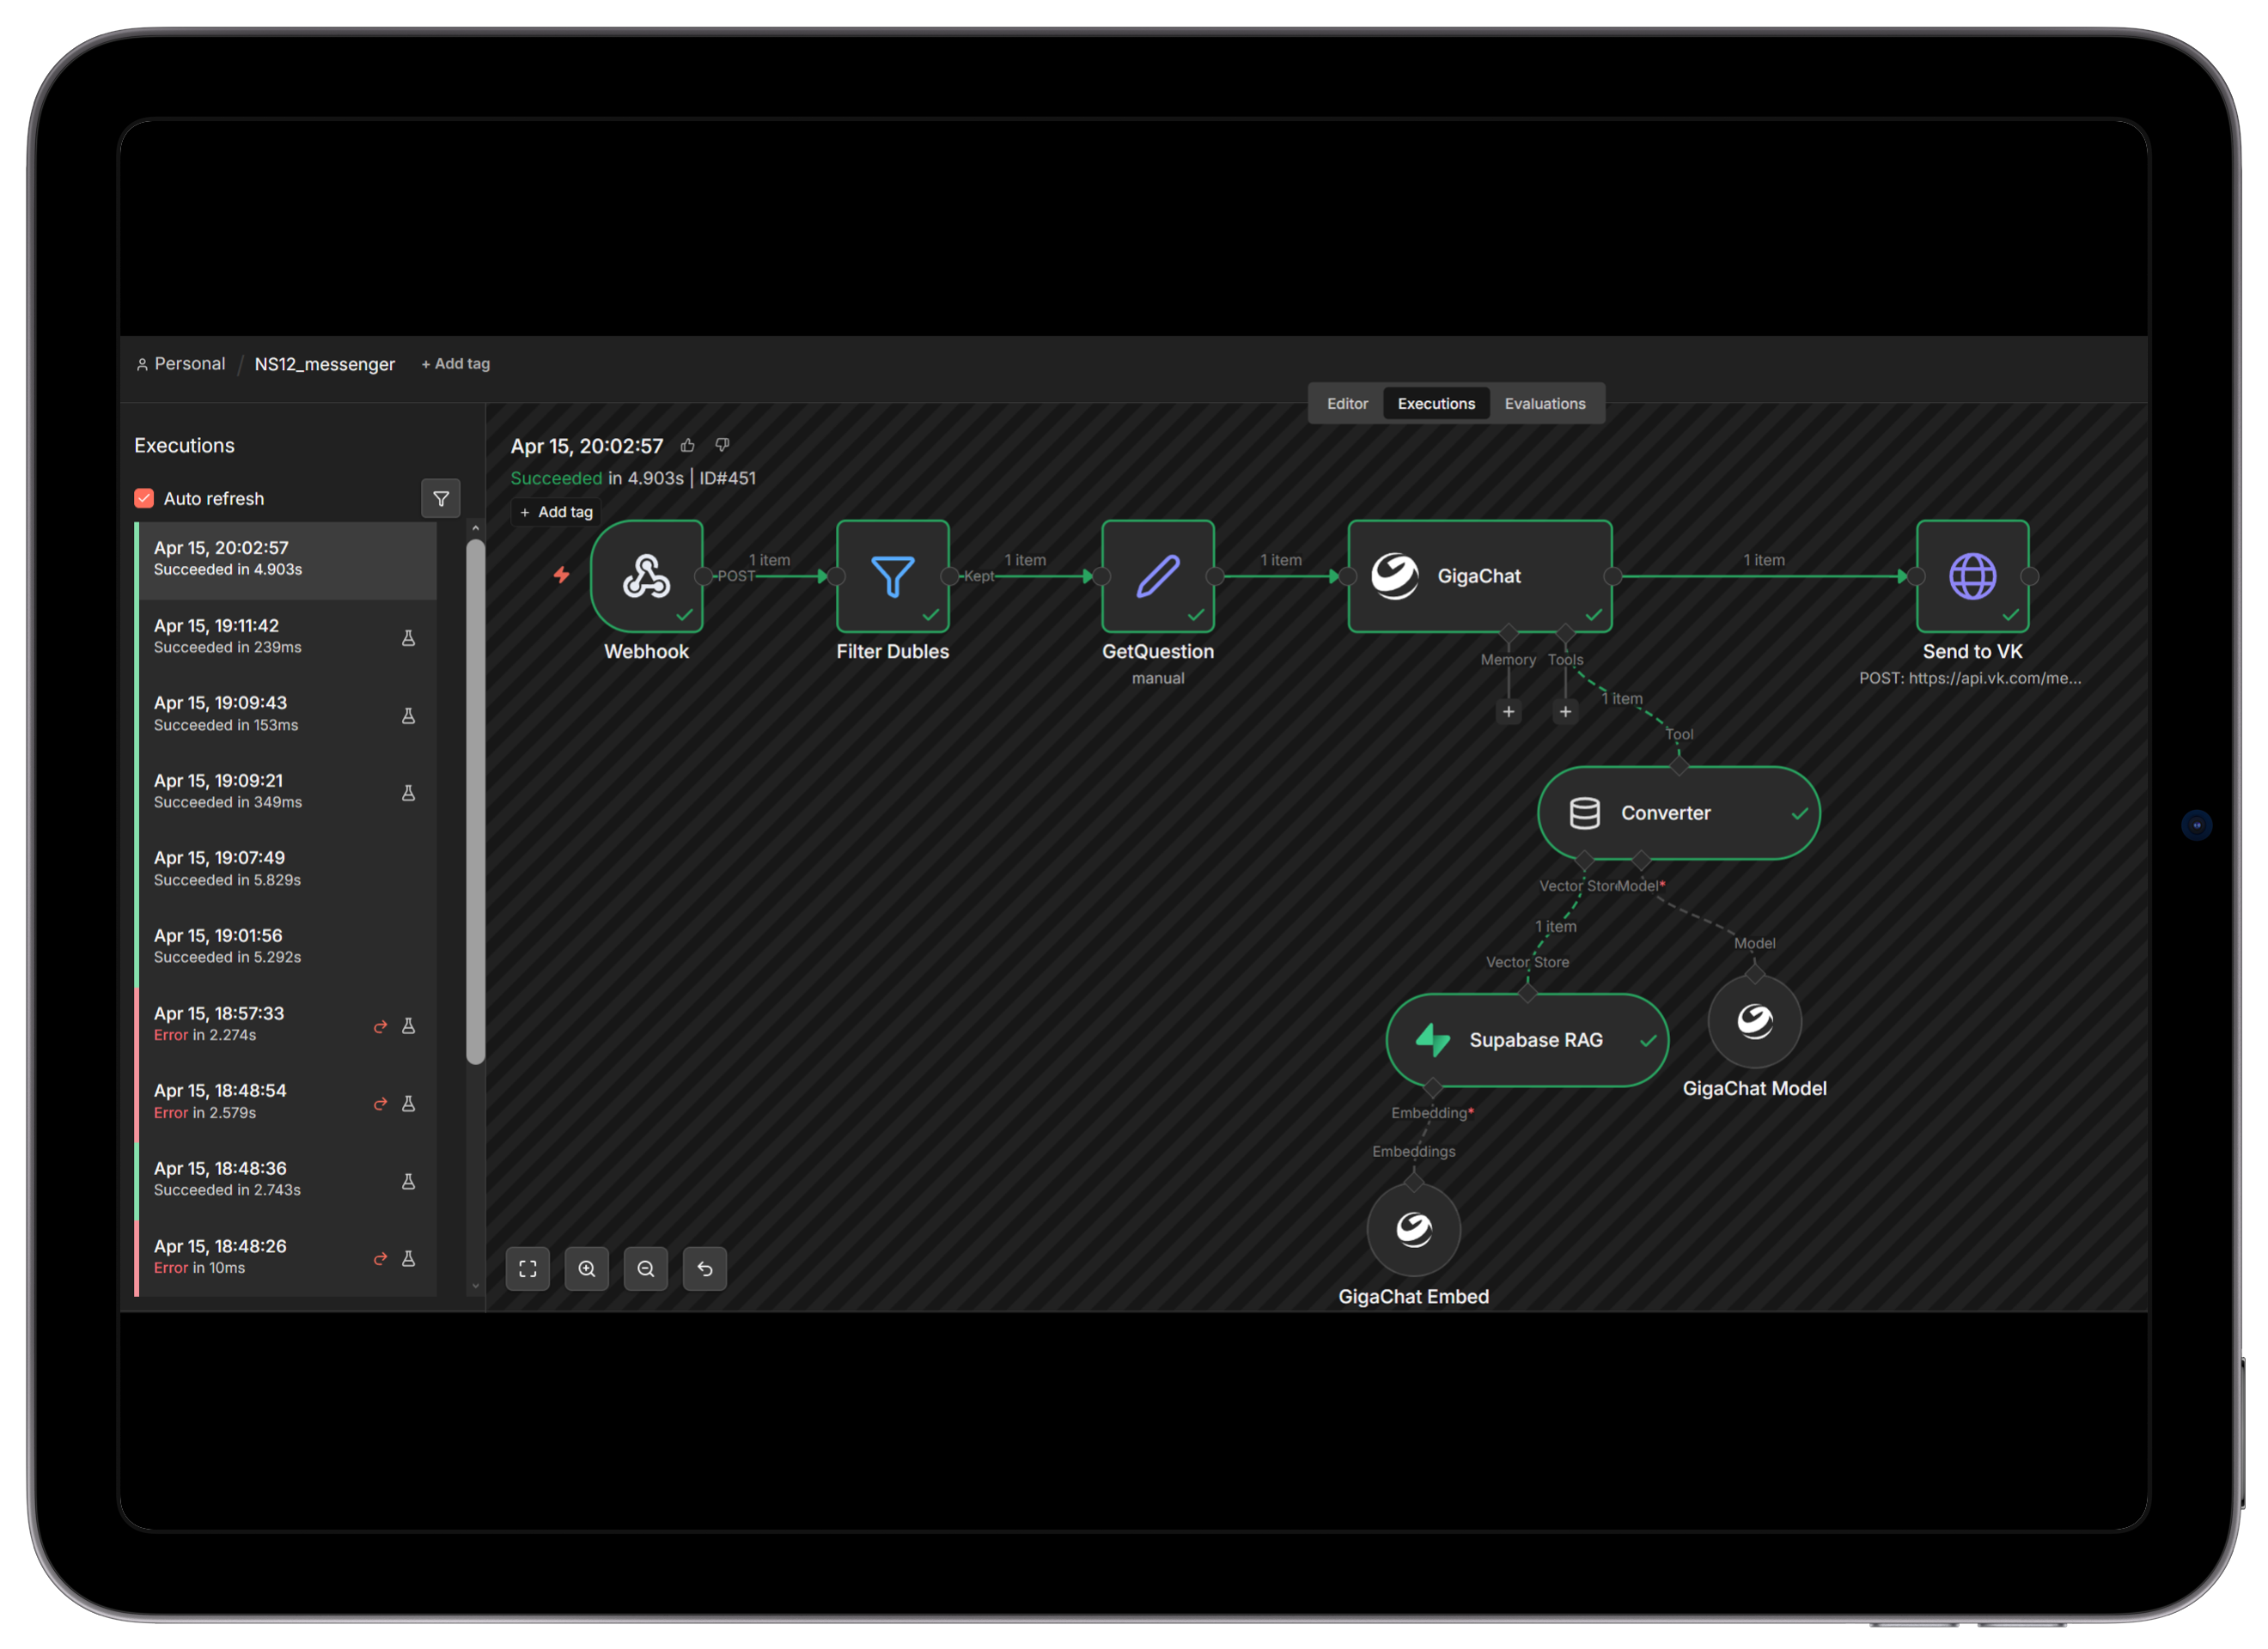2268x1649 pixels.
Task: Select the GigaChat Model node
Action: coord(1754,1021)
